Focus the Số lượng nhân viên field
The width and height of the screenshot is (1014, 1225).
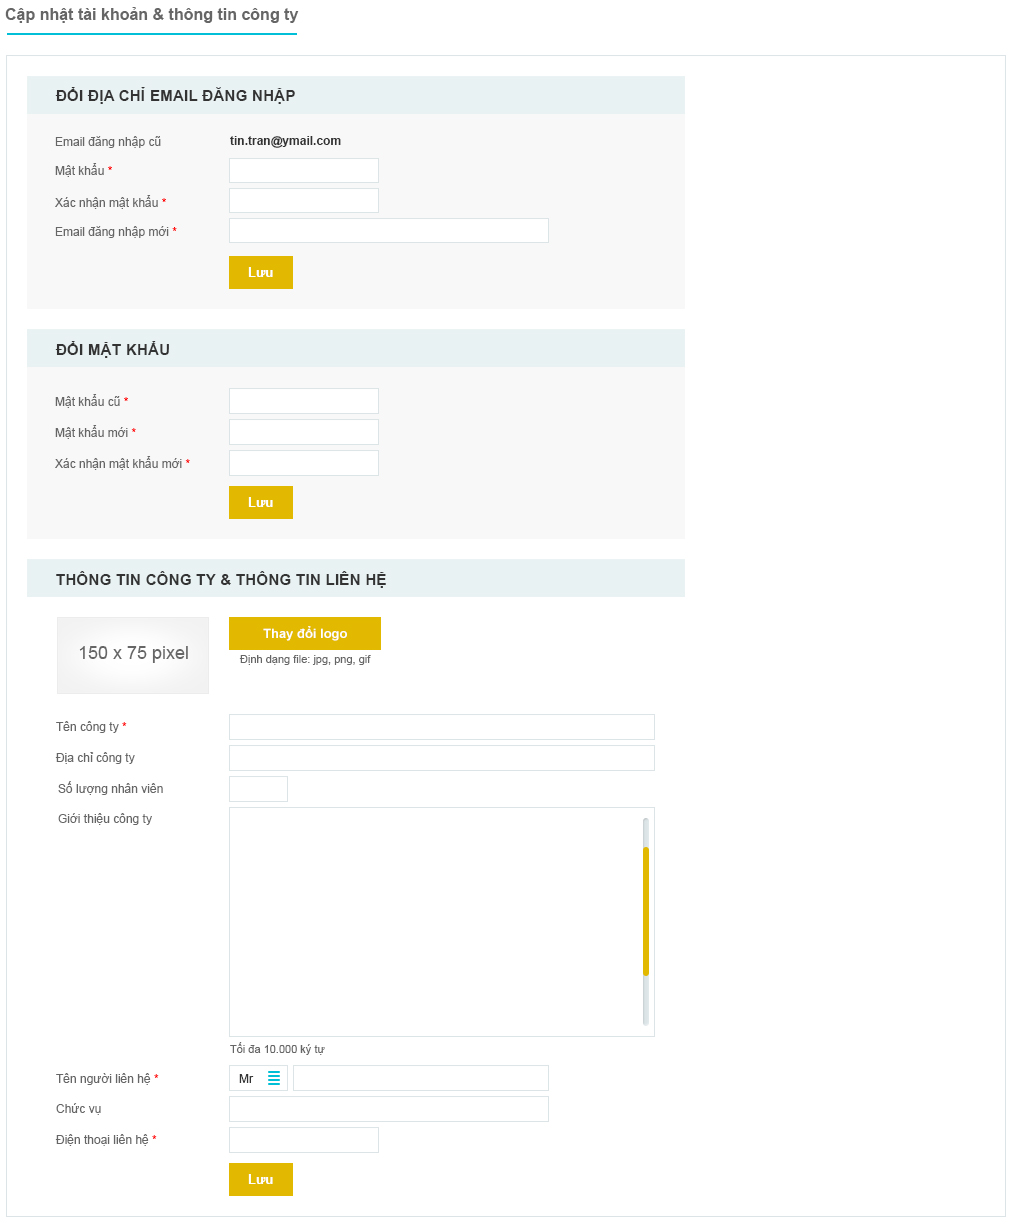(x=258, y=789)
